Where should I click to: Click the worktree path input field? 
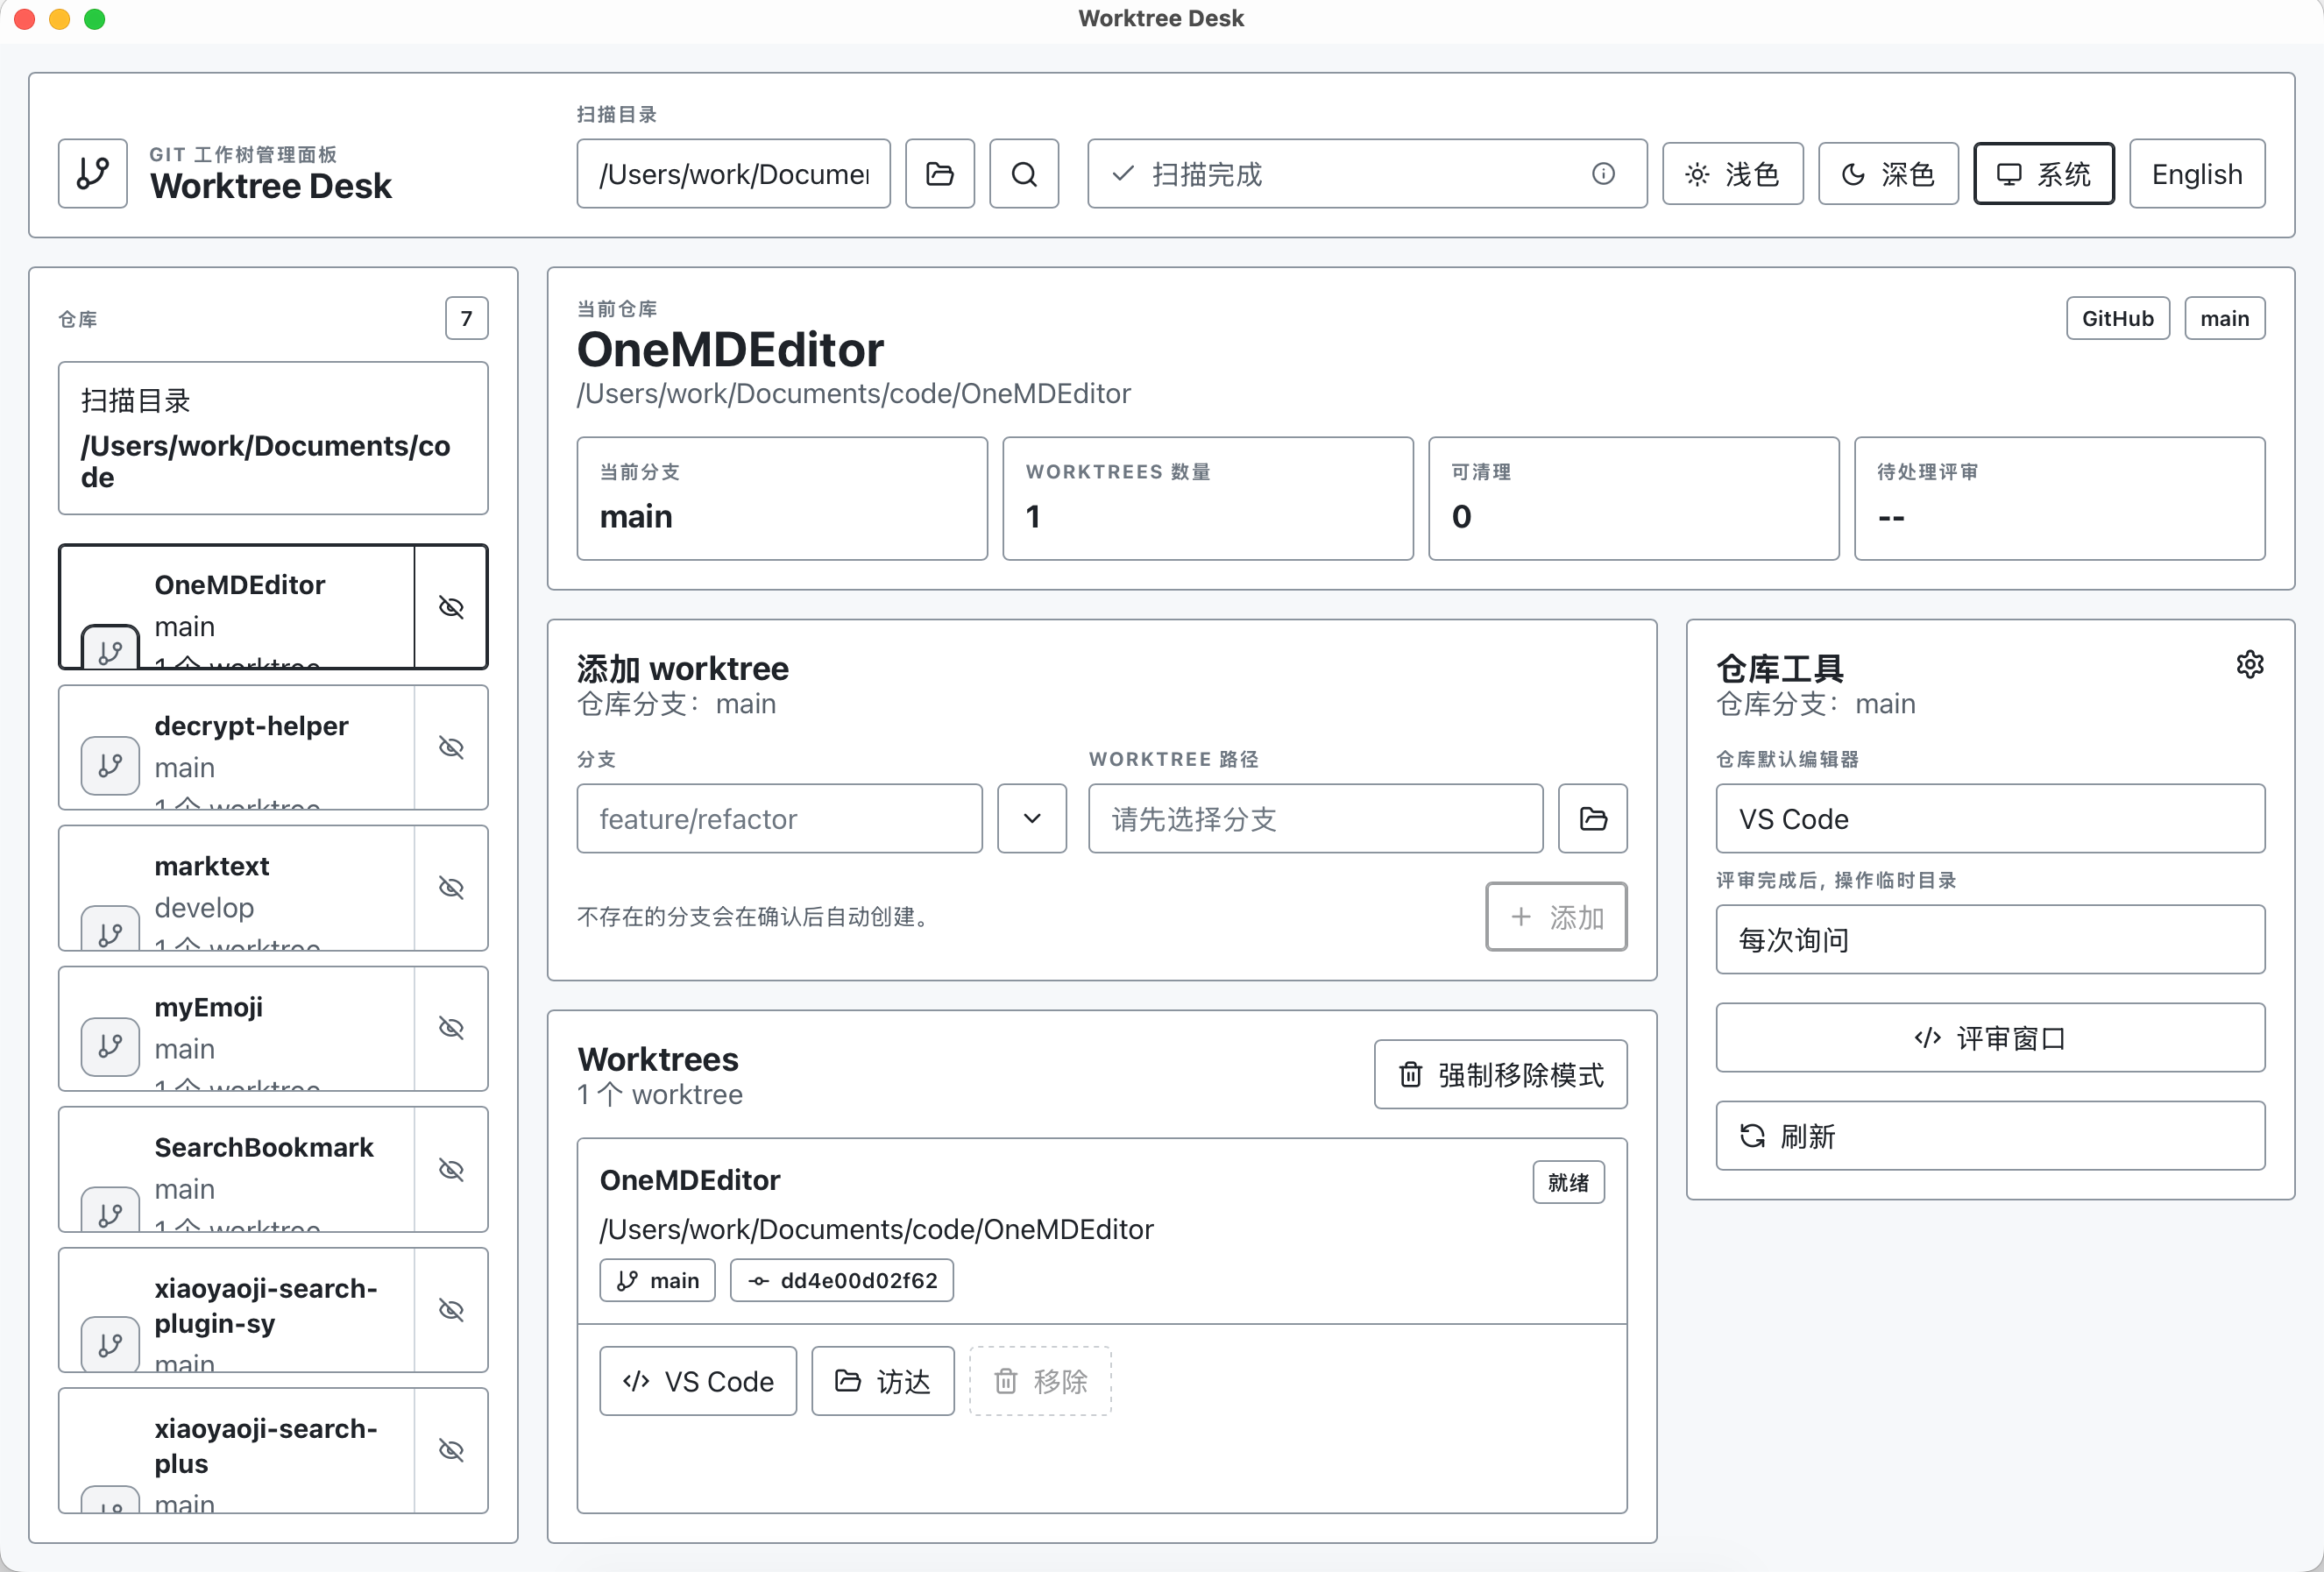click(1316, 819)
